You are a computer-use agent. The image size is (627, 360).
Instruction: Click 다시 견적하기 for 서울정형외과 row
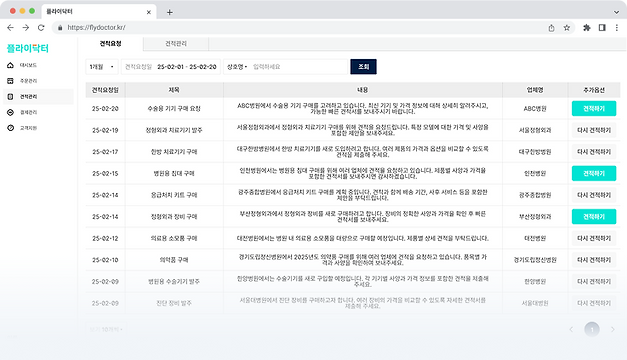[594, 130]
